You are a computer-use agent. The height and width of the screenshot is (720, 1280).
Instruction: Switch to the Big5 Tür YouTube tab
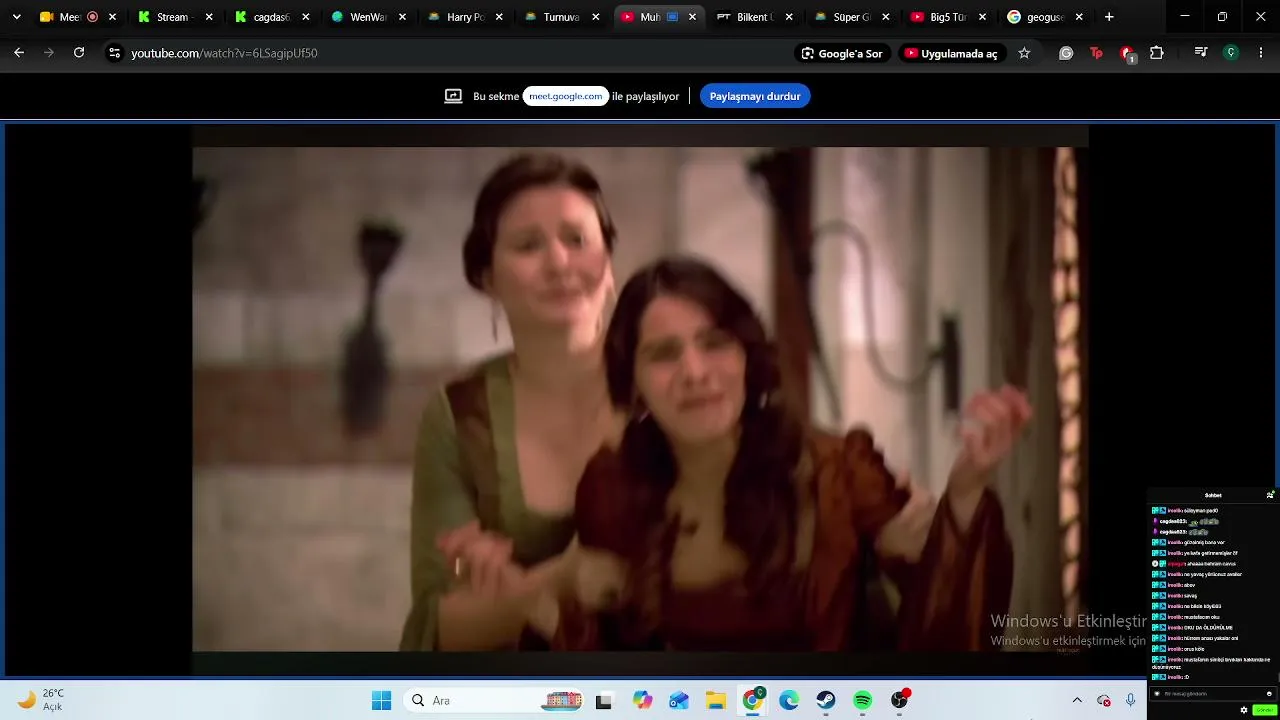point(950,17)
